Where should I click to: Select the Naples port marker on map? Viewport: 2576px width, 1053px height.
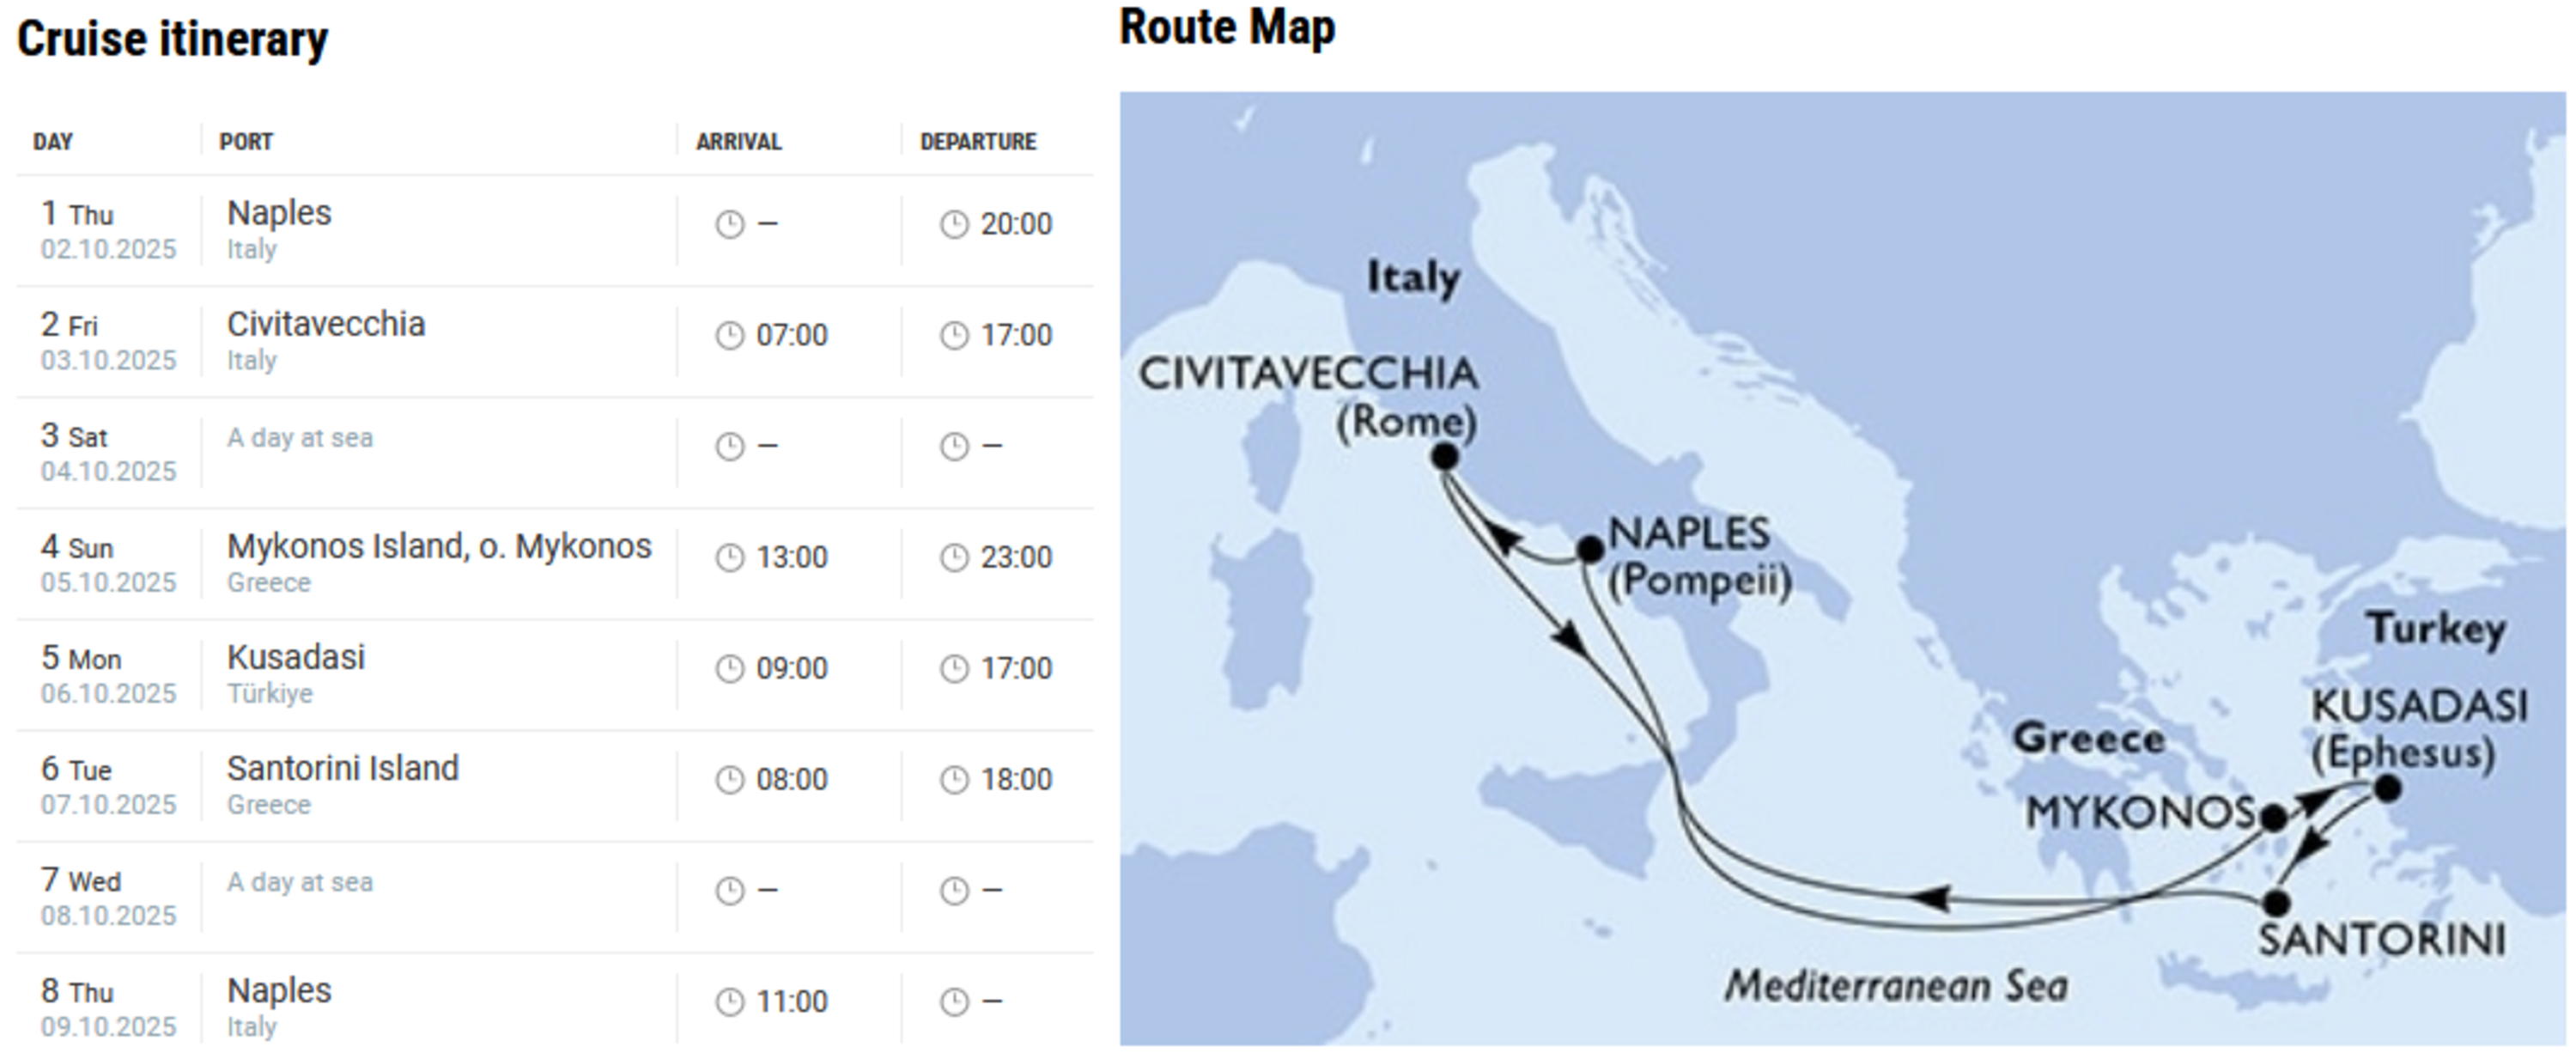[1590, 548]
